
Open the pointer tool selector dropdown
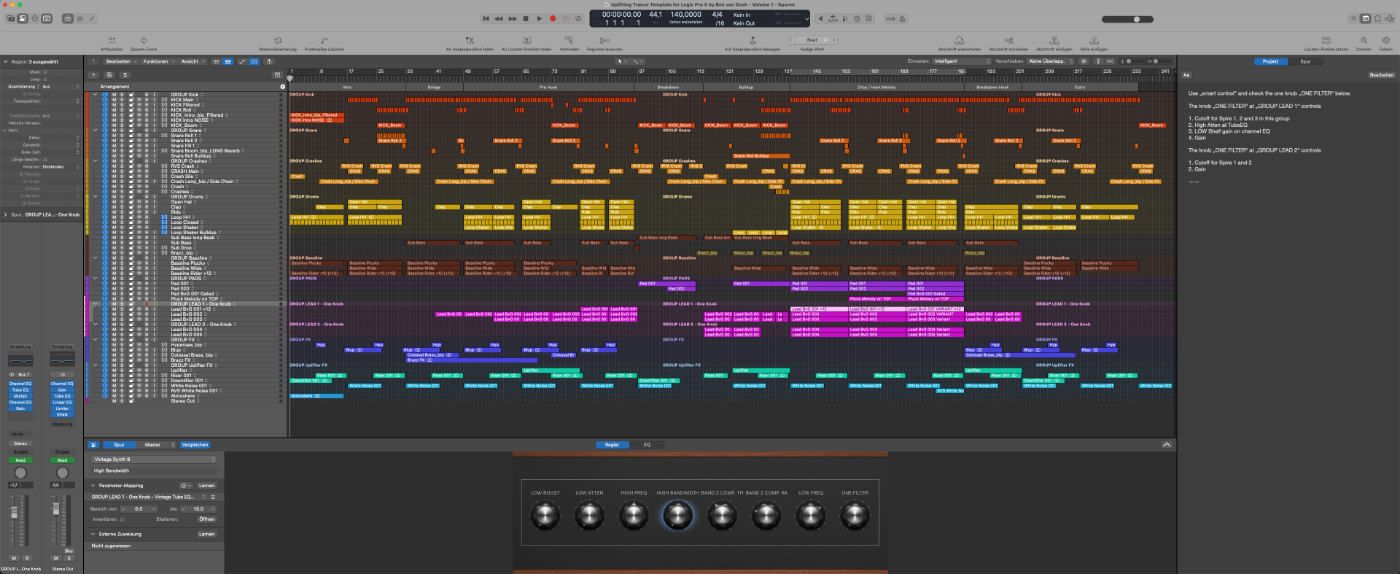pyautogui.click(x=621, y=61)
